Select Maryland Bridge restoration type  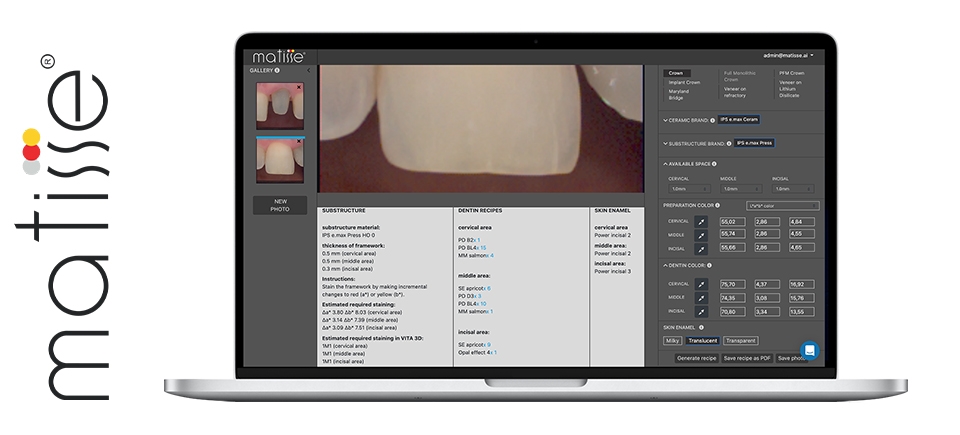679,94
